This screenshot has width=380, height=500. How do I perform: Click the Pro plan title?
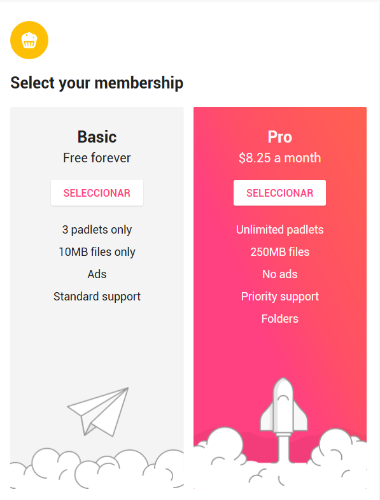[x=280, y=137]
